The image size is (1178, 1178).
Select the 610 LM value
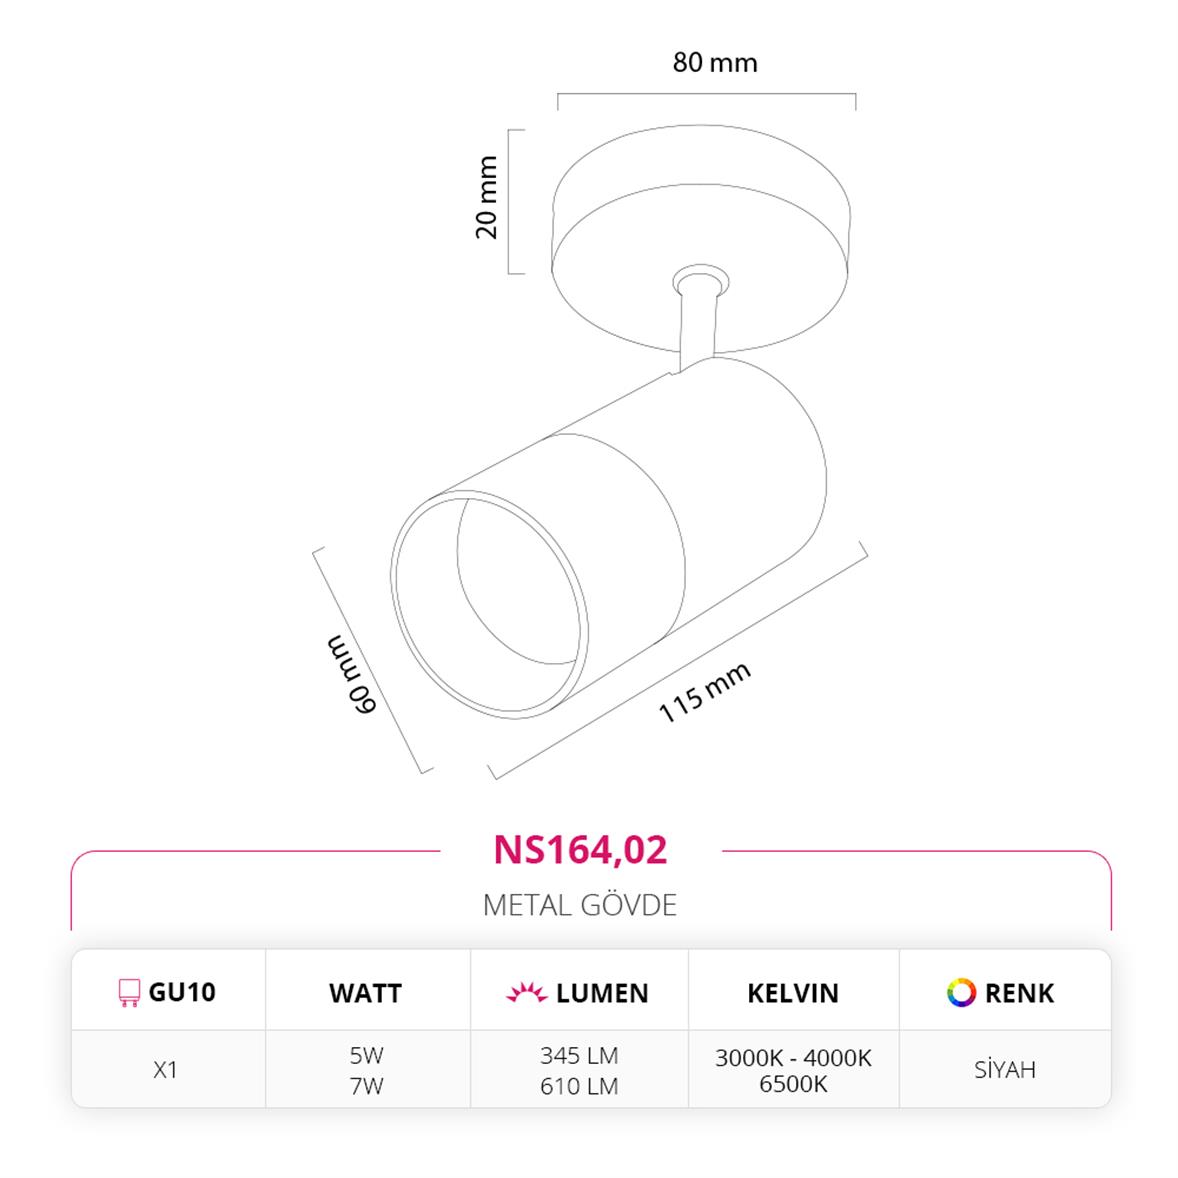click(x=579, y=1085)
